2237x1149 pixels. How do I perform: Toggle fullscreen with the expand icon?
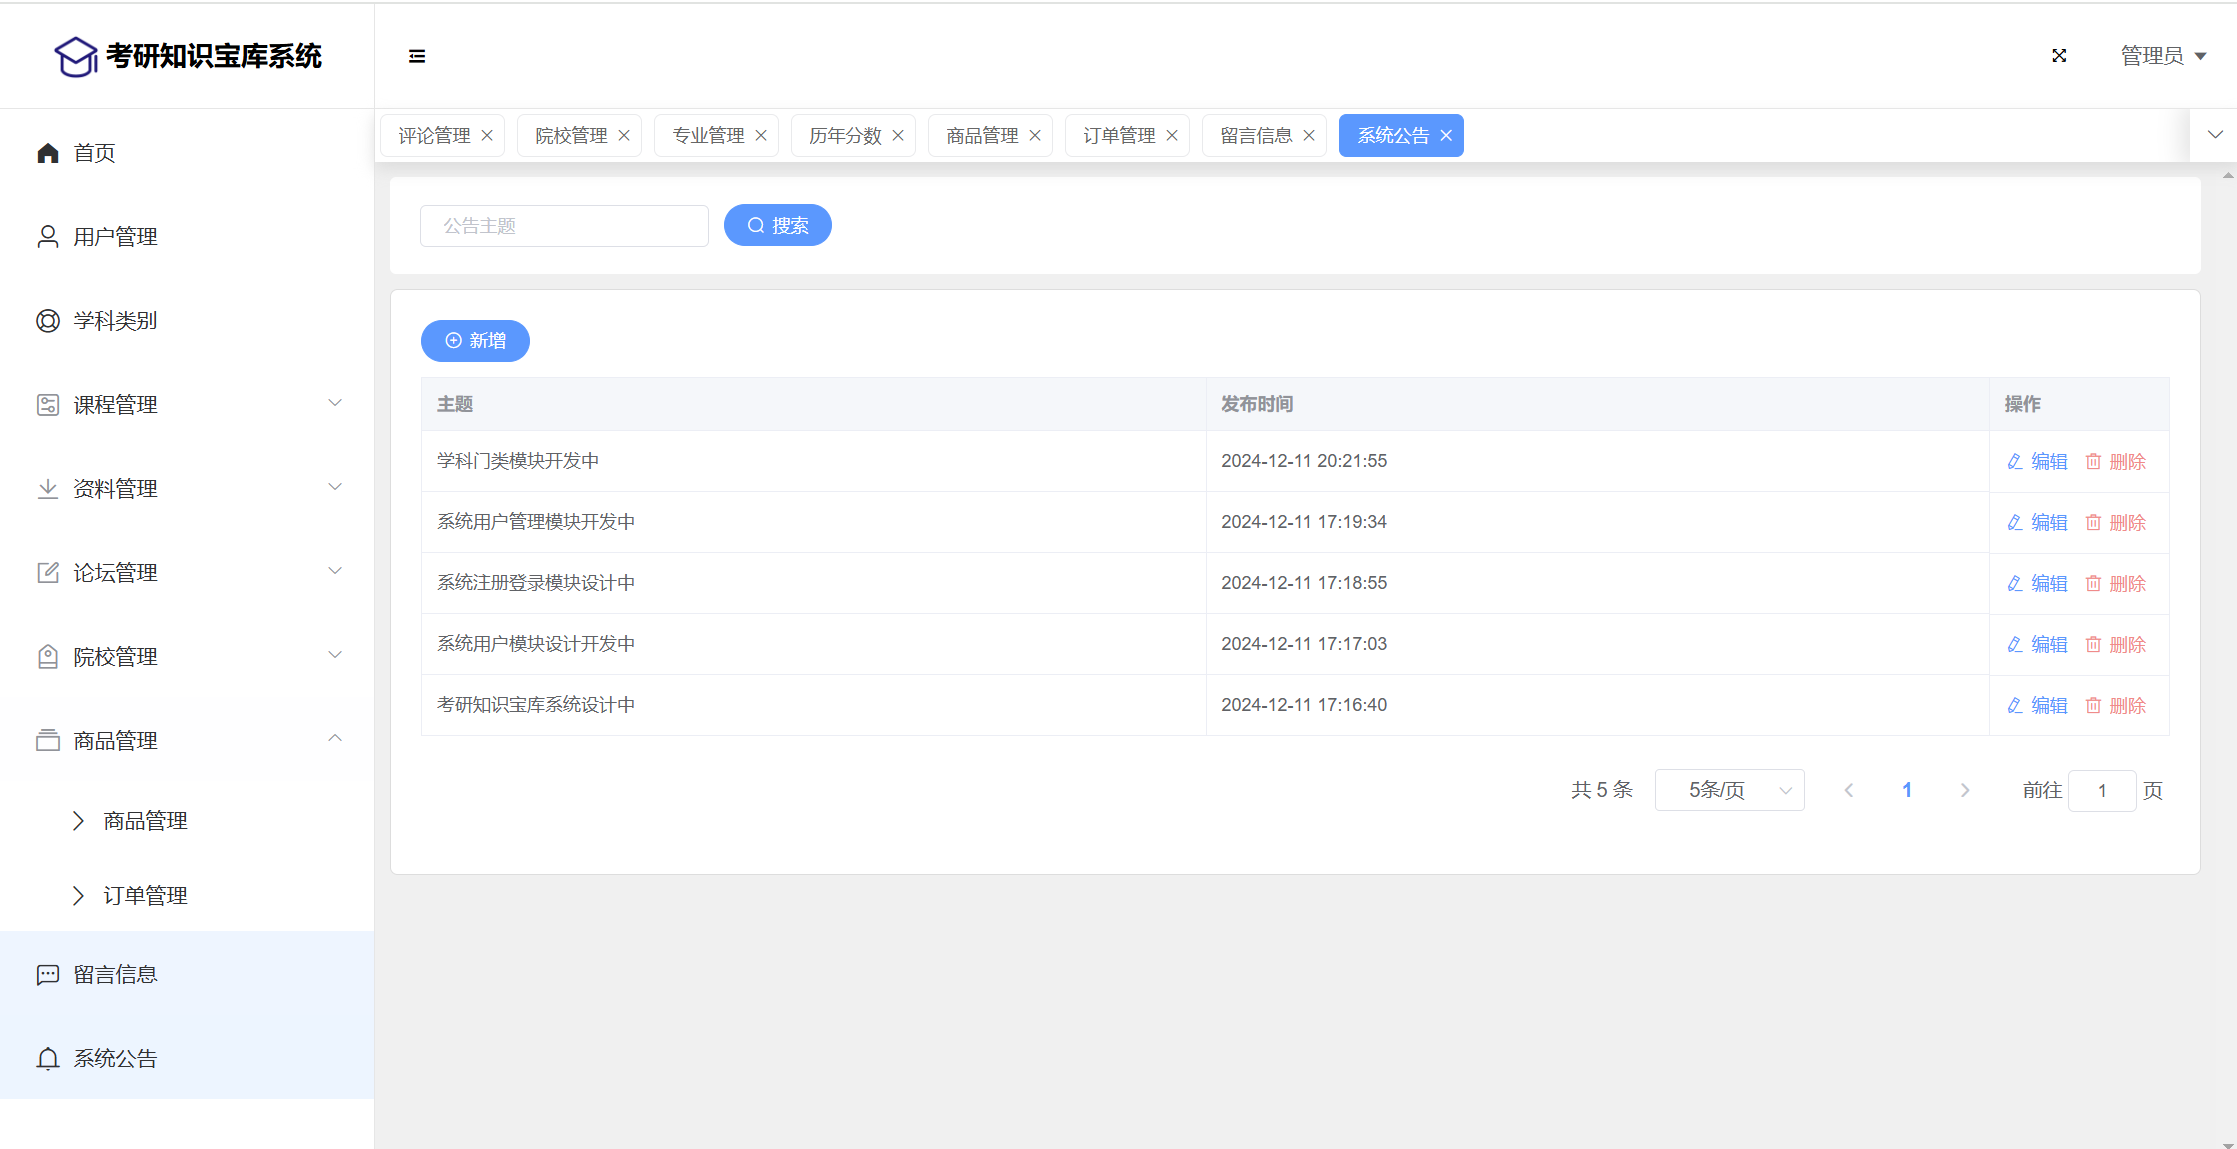[2059, 56]
